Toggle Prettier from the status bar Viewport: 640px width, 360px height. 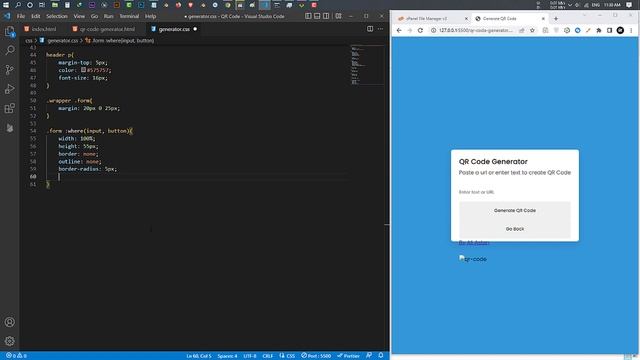pyautogui.click(x=348, y=356)
